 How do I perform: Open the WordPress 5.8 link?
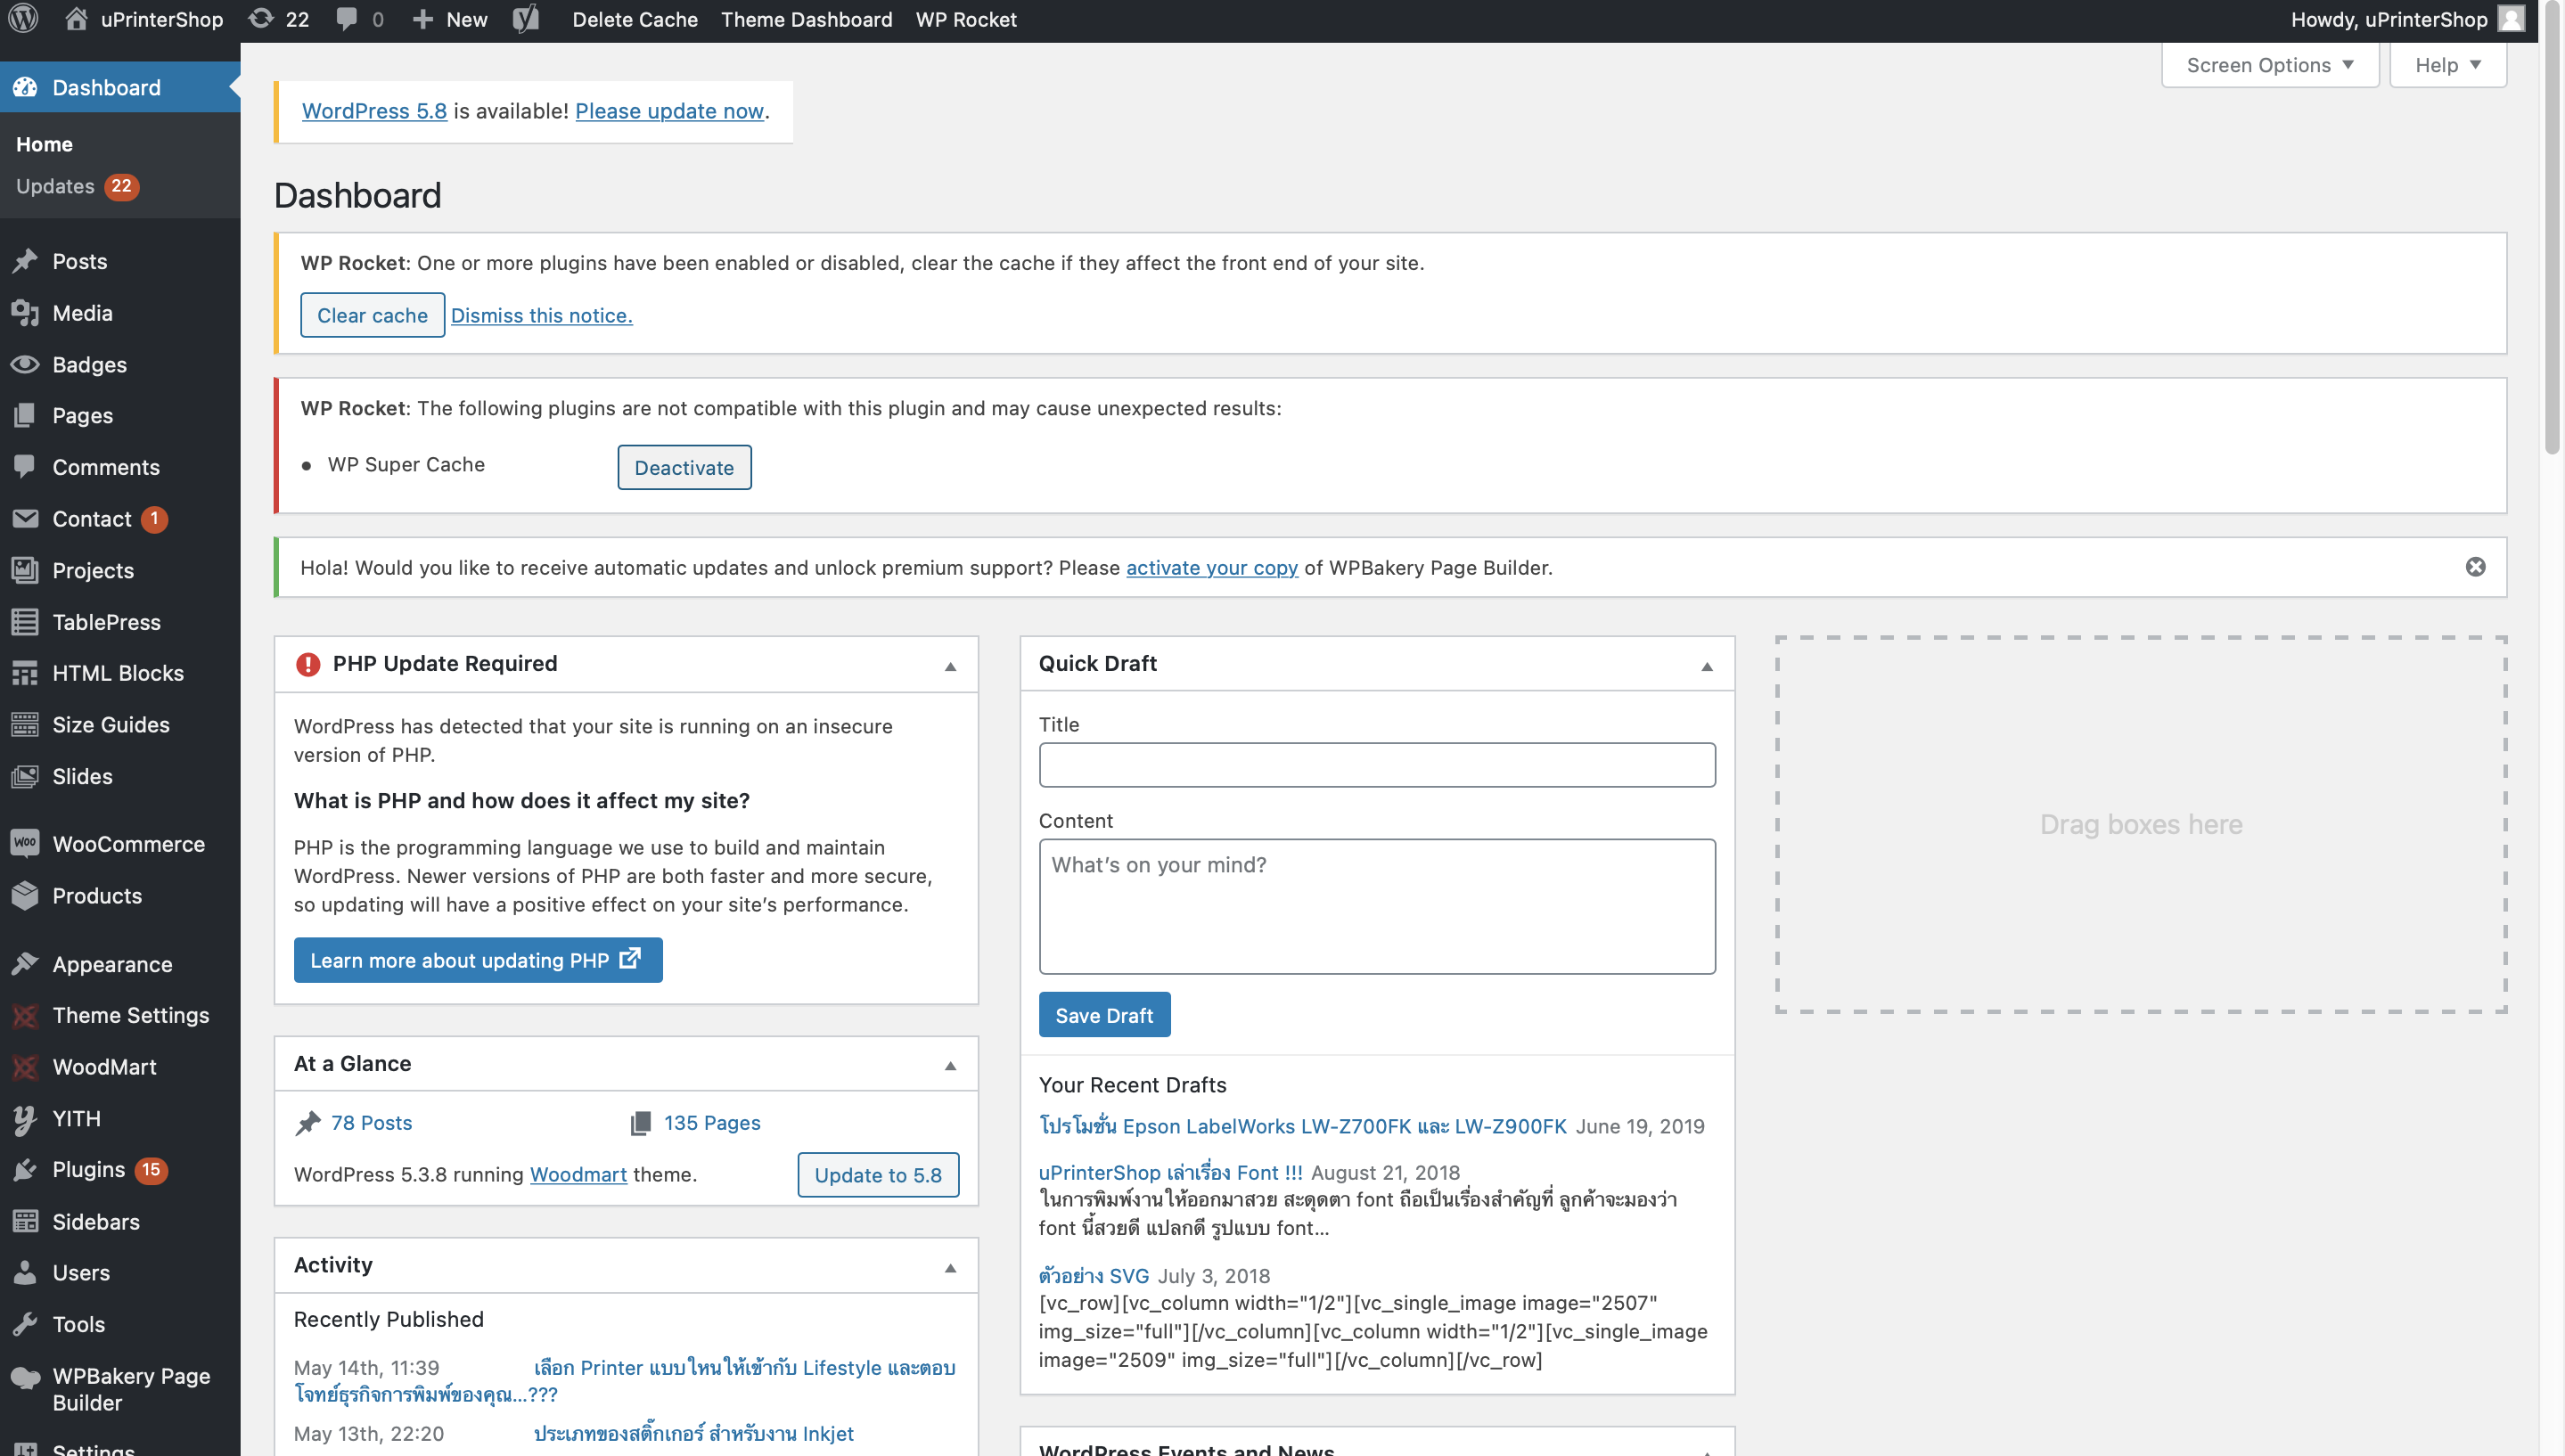click(x=374, y=111)
